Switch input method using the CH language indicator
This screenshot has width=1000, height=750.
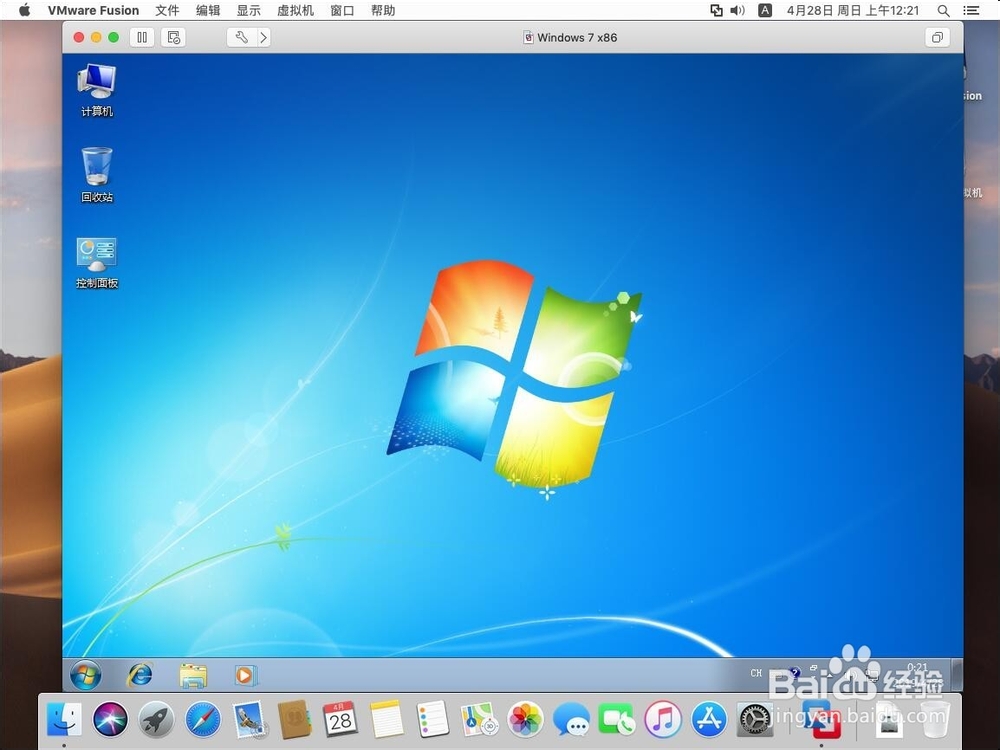pos(756,673)
